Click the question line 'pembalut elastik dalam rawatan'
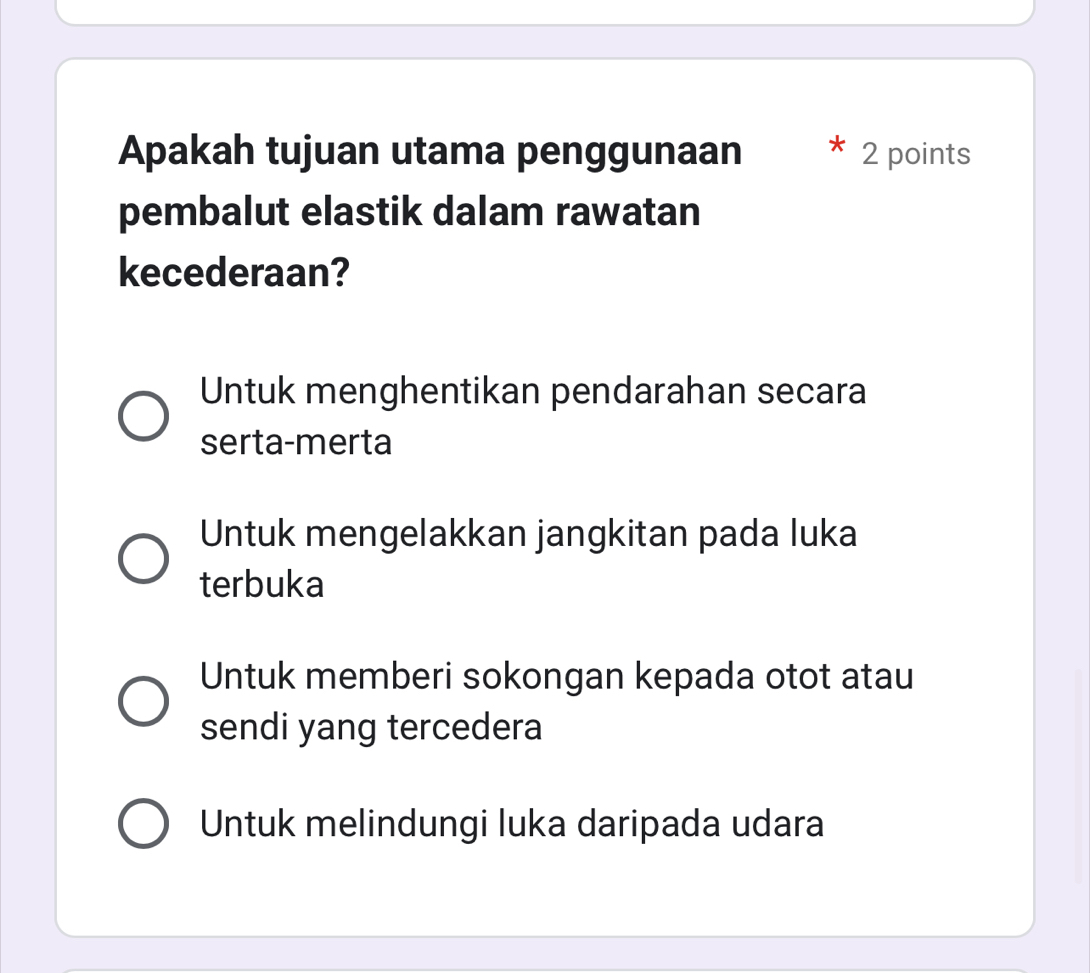1090x973 pixels. (x=409, y=212)
